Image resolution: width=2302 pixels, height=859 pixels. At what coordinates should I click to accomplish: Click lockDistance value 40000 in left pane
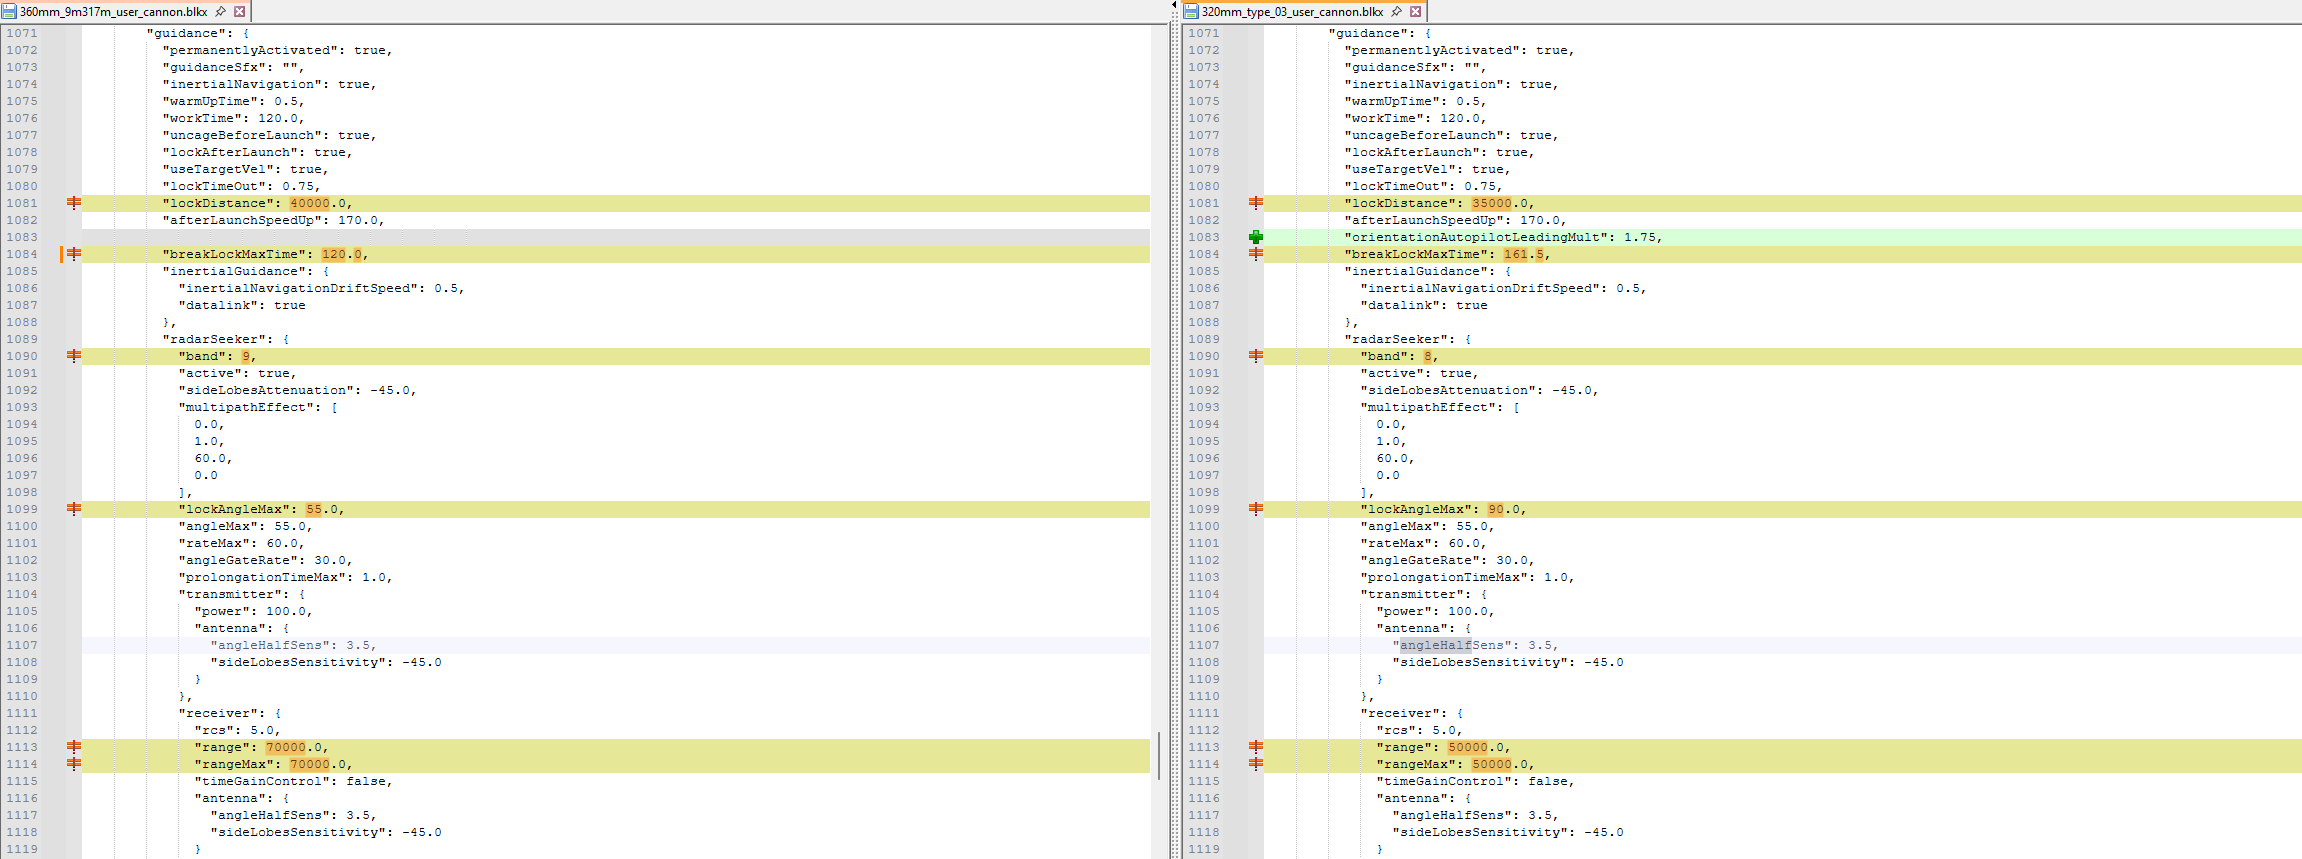[310, 203]
